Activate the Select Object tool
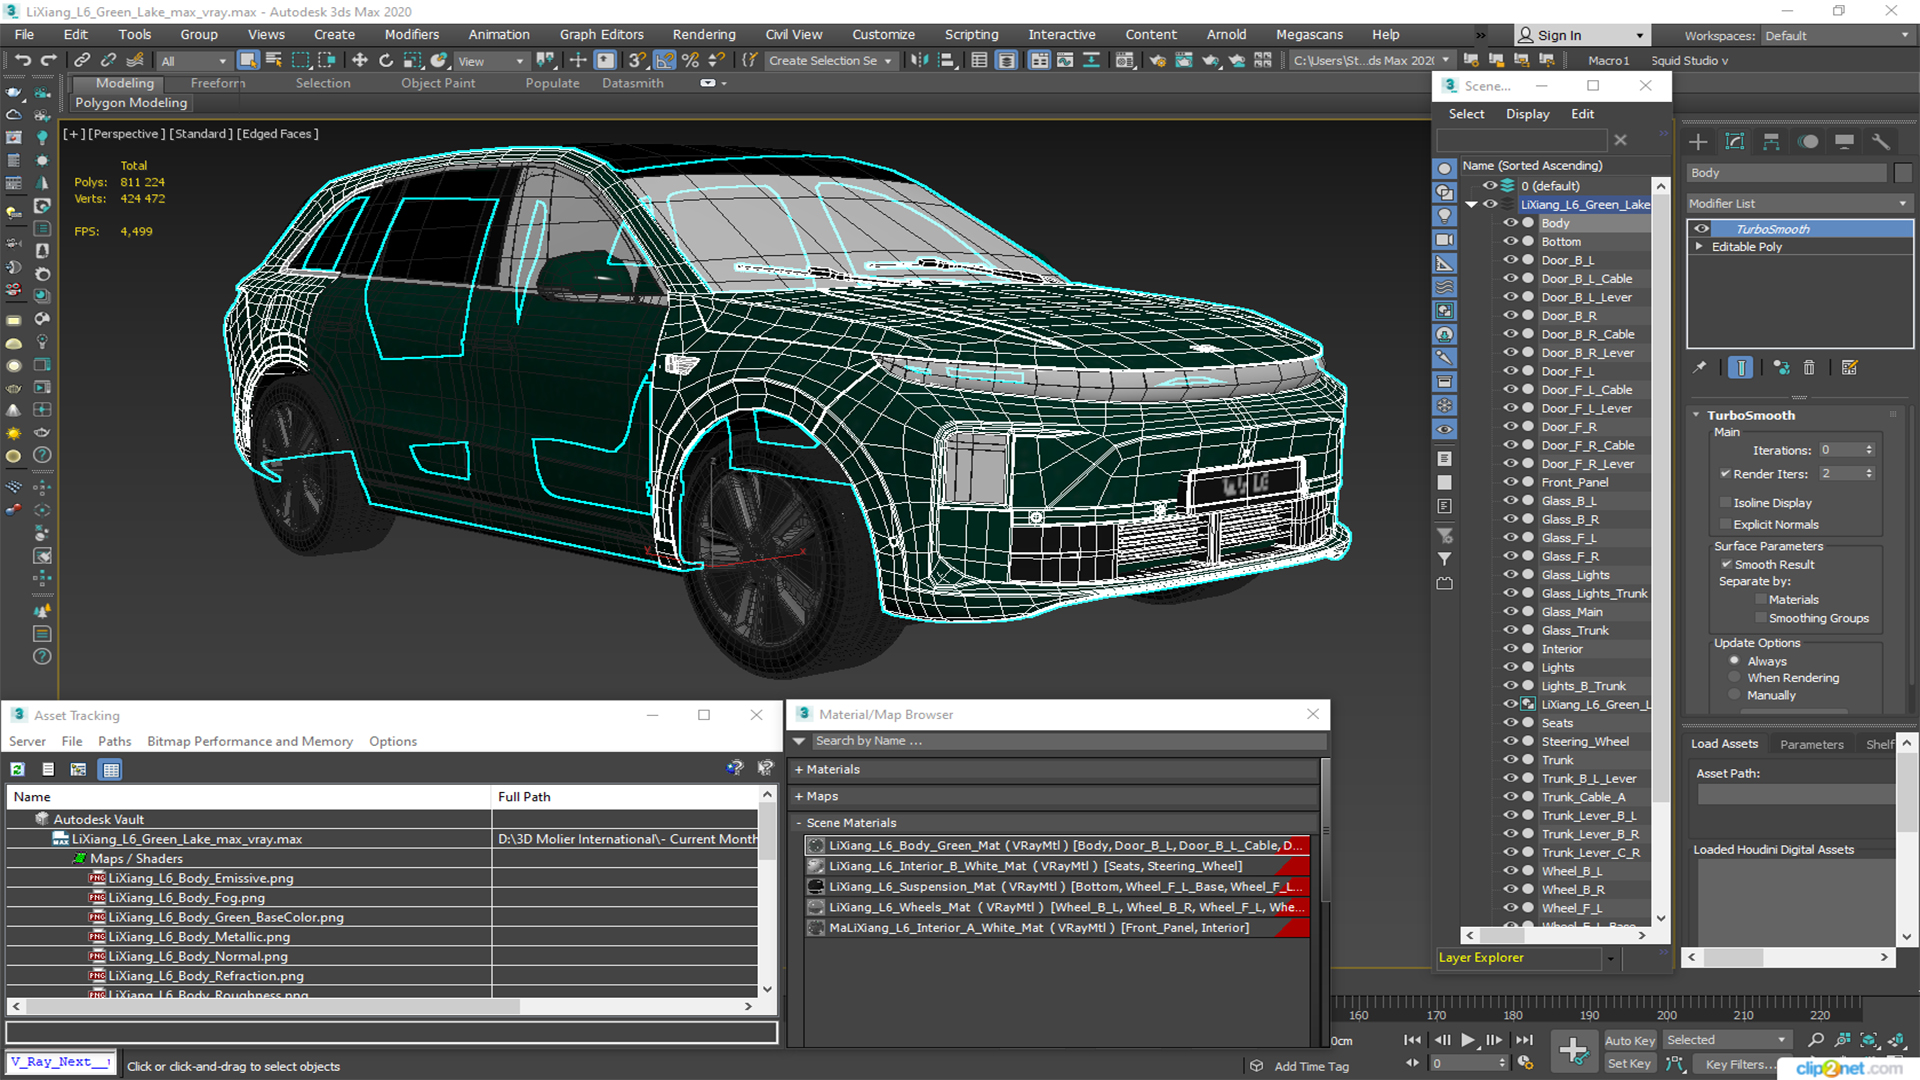 click(x=248, y=61)
